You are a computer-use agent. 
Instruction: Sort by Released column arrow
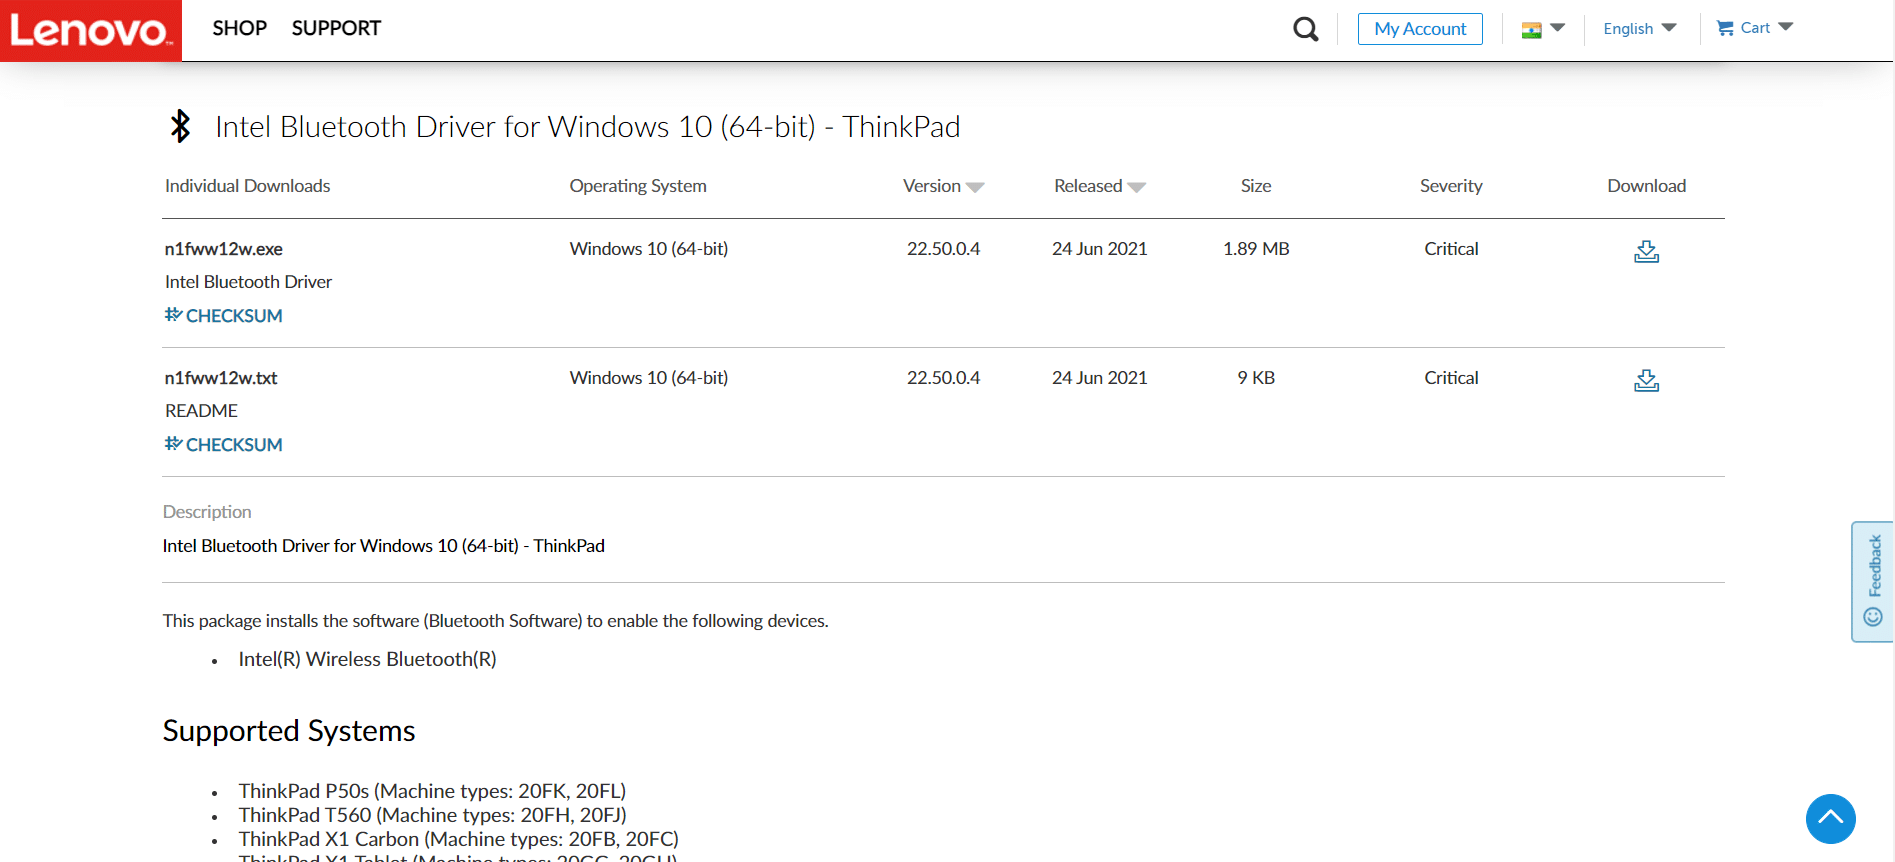[1136, 187]
